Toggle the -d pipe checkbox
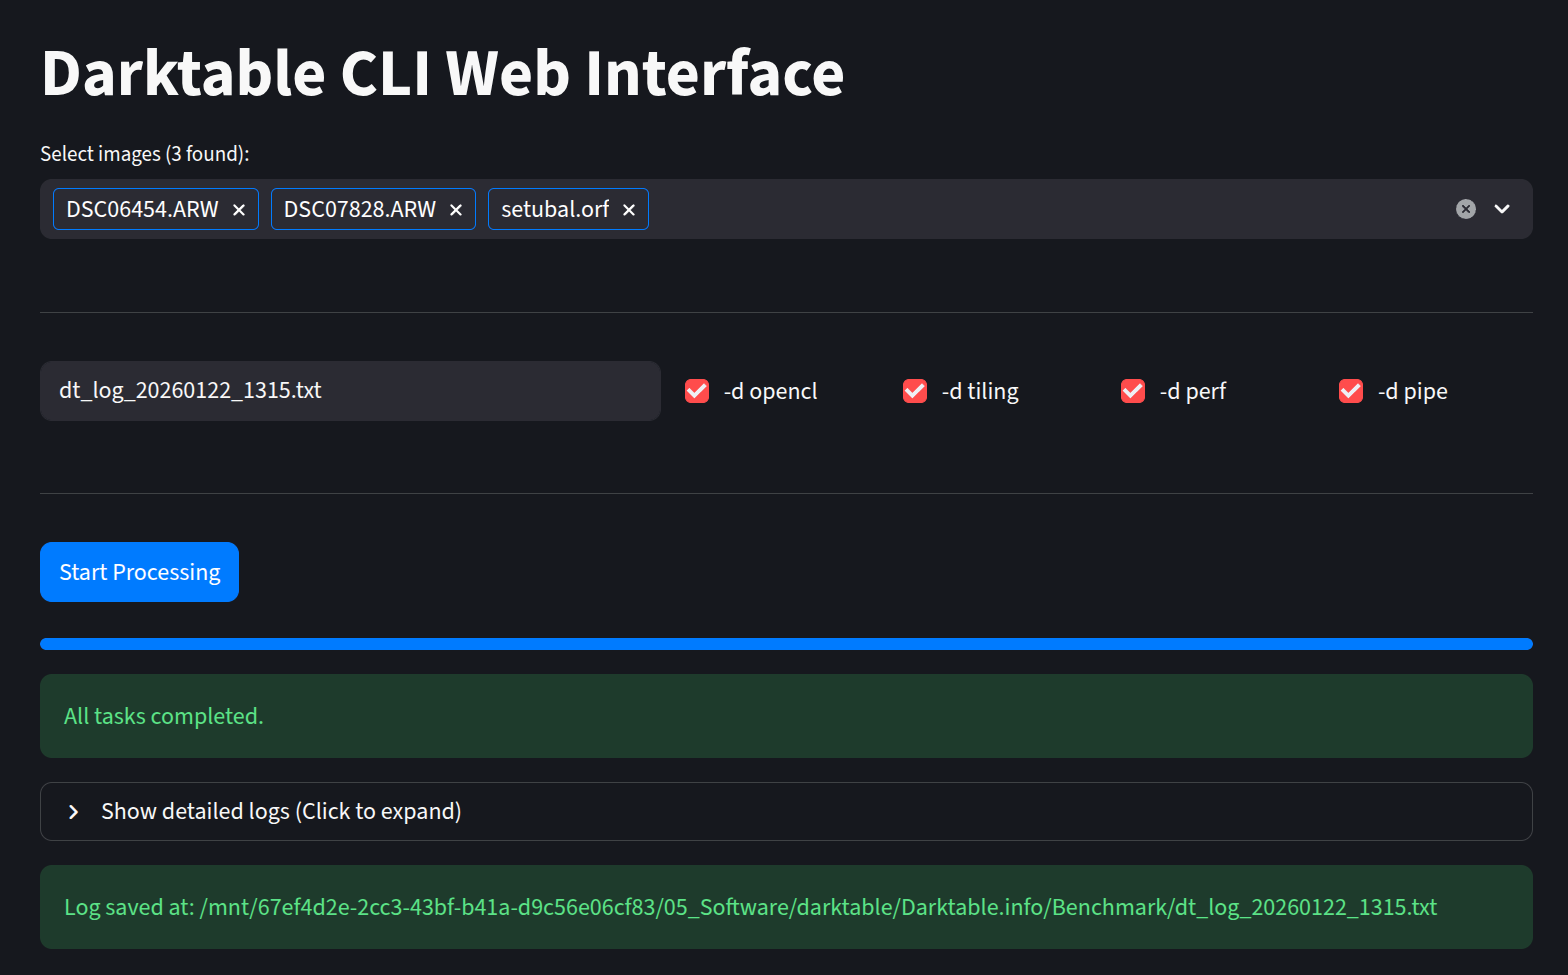This screenshot has height=975, width=1568. [1351, 391]
